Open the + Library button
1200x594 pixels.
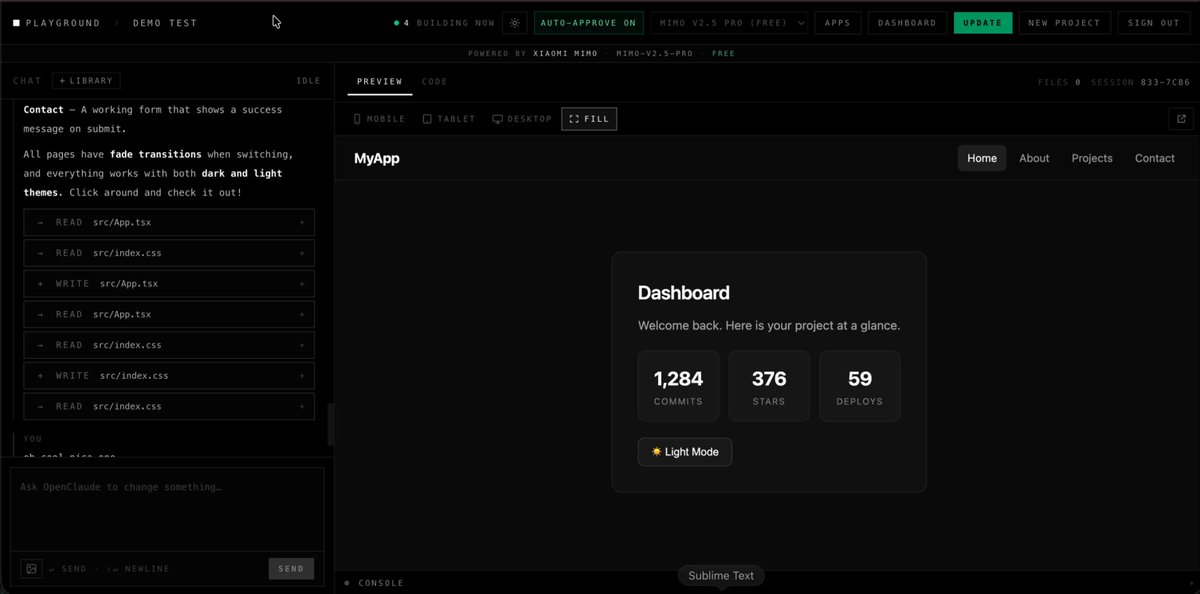coord(87,81)
